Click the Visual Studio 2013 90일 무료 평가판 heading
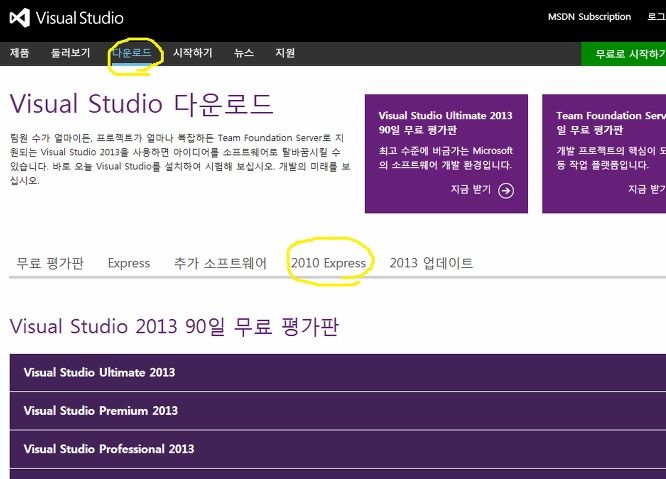This screenshot has height=479, width=666. (x=174, y=327)
